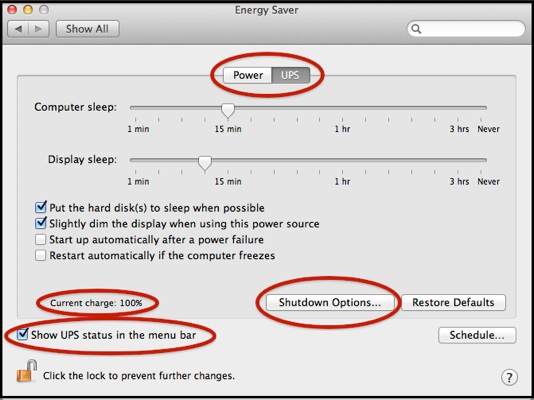Disable Slightly dim the display checkbox
The width and height of the screenshot is (534, 400).
(41, 223)
